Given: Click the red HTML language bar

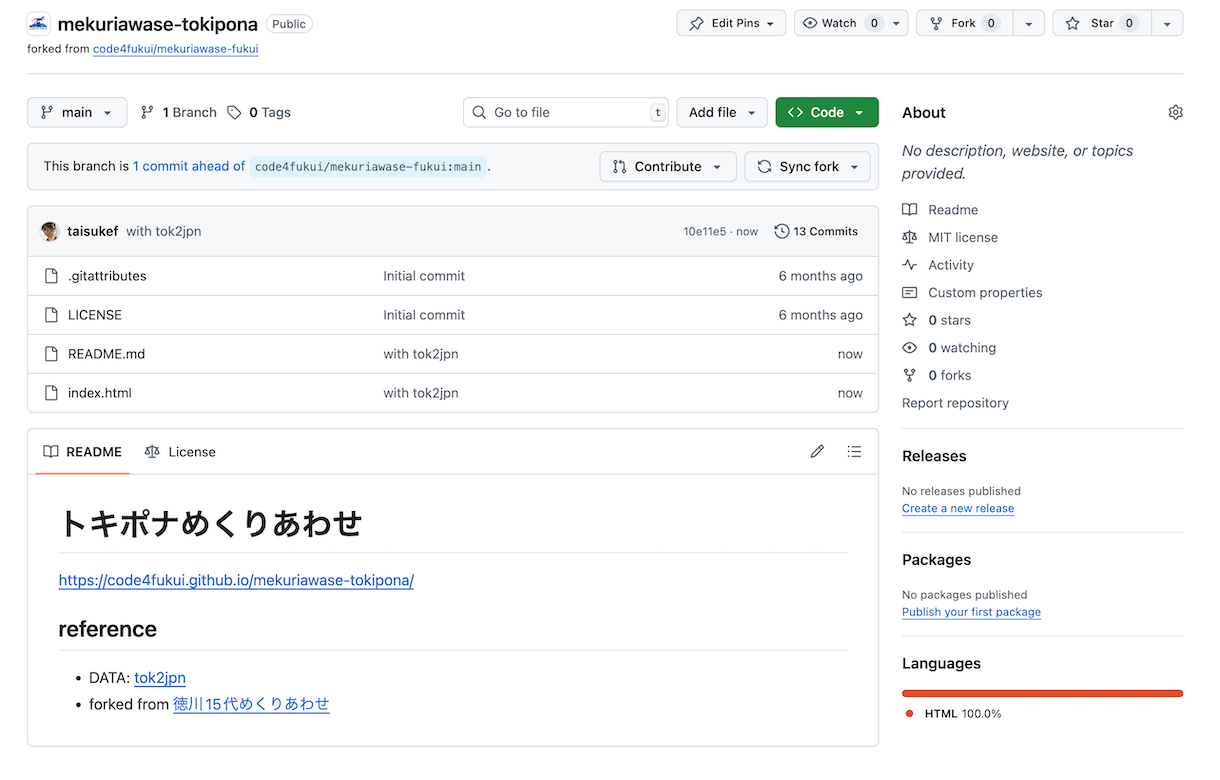Looking at the screenshot, I should [1042, 693].
